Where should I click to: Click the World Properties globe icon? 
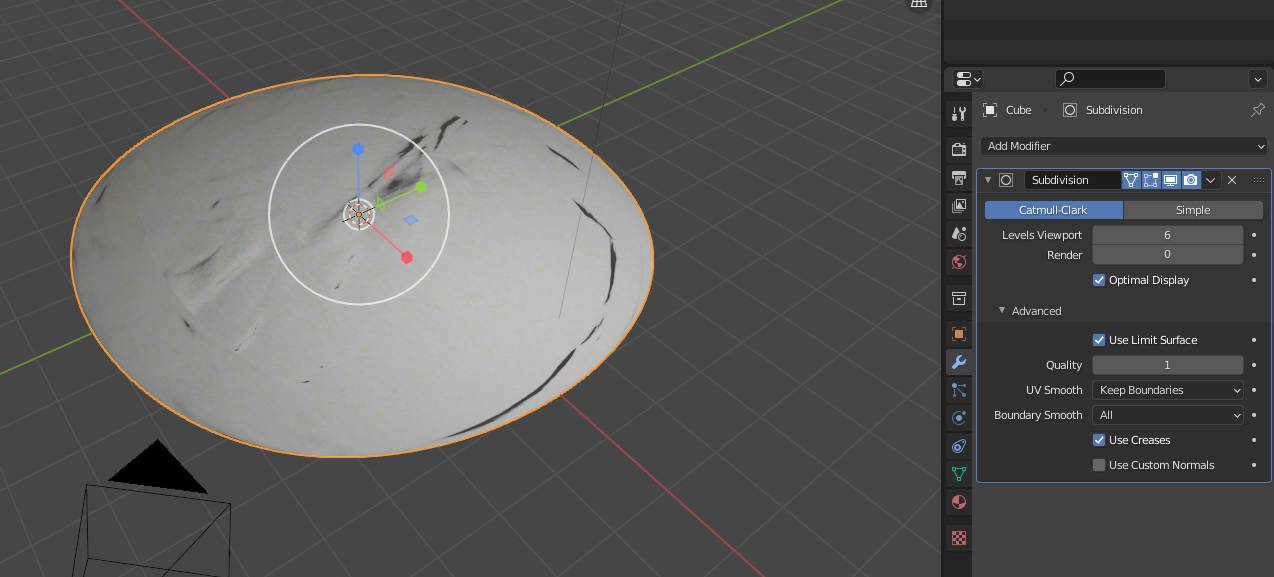coord(958,261)
